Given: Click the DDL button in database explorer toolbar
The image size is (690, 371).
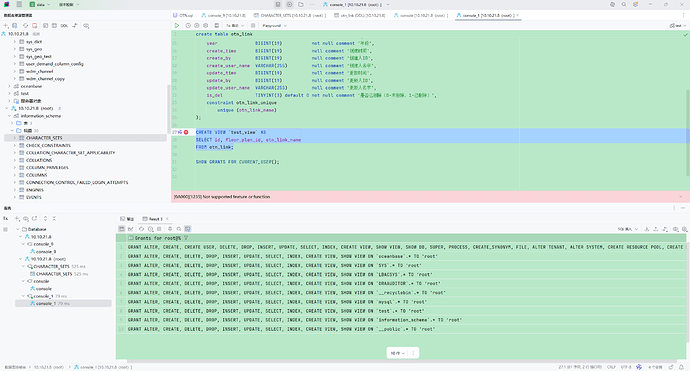Looking at the screenshot, I should [x=64, y=26].
